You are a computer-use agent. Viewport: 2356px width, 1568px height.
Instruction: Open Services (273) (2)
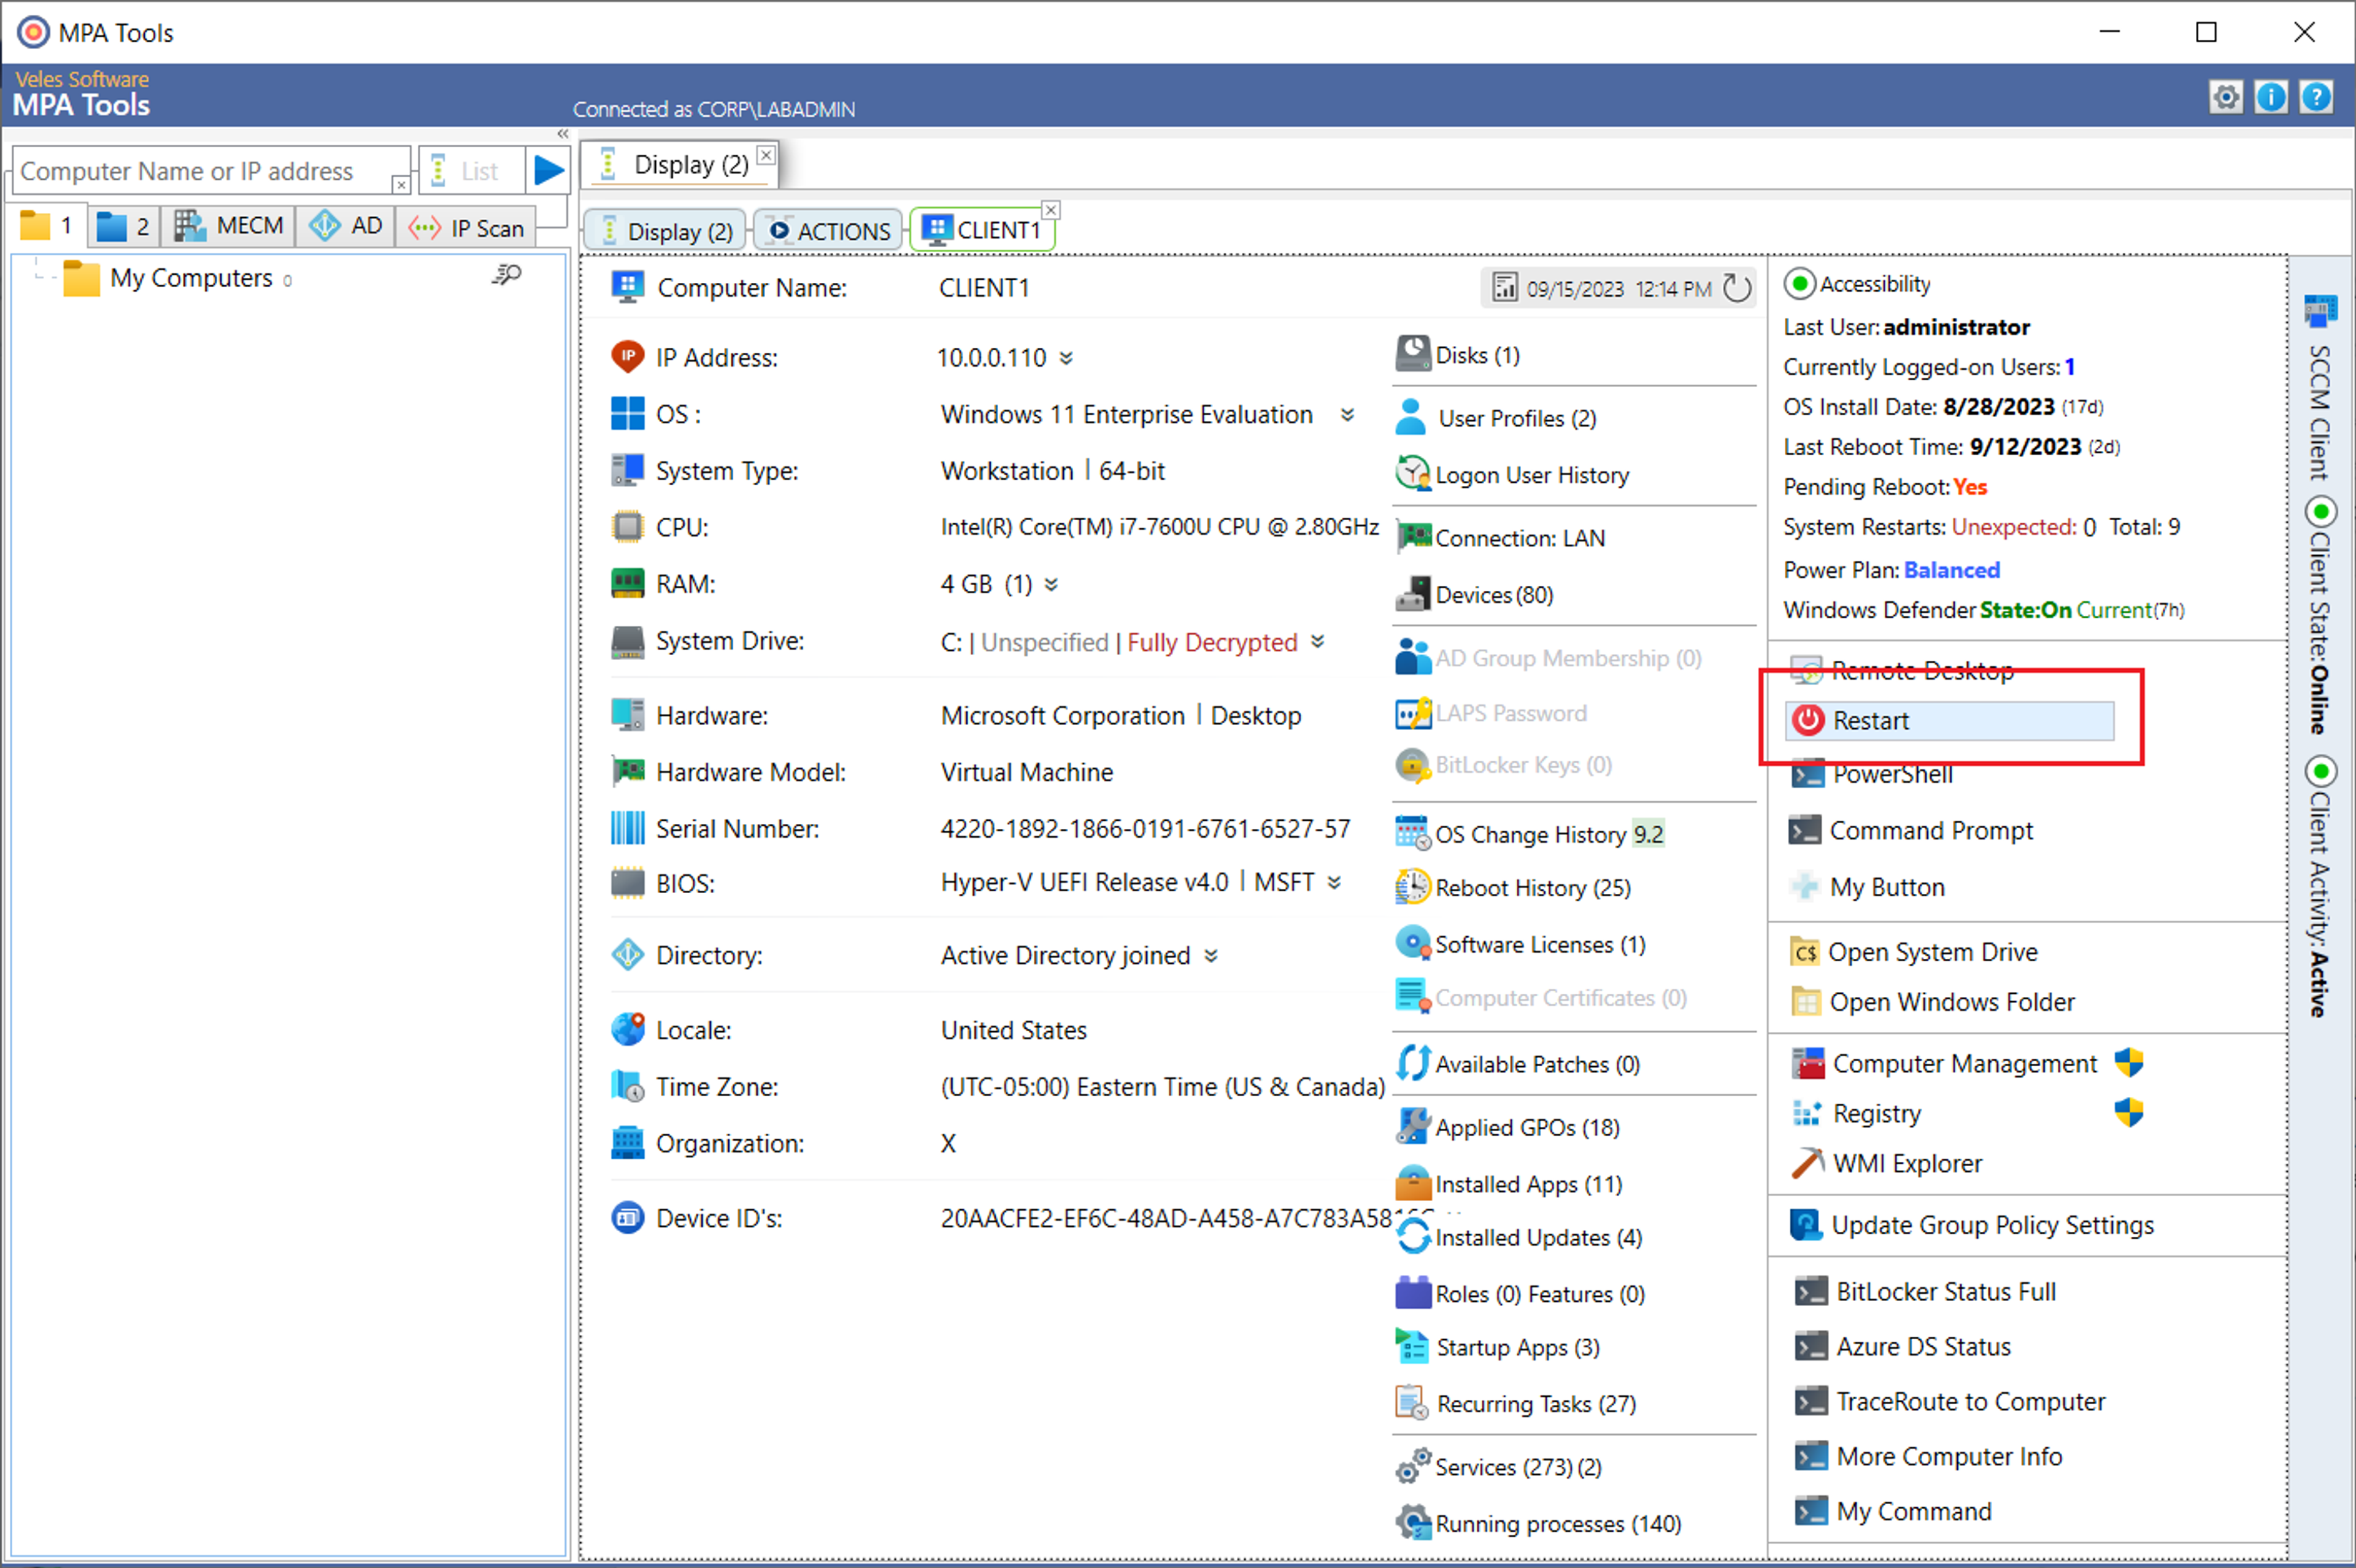[x=1499, y=1467]
